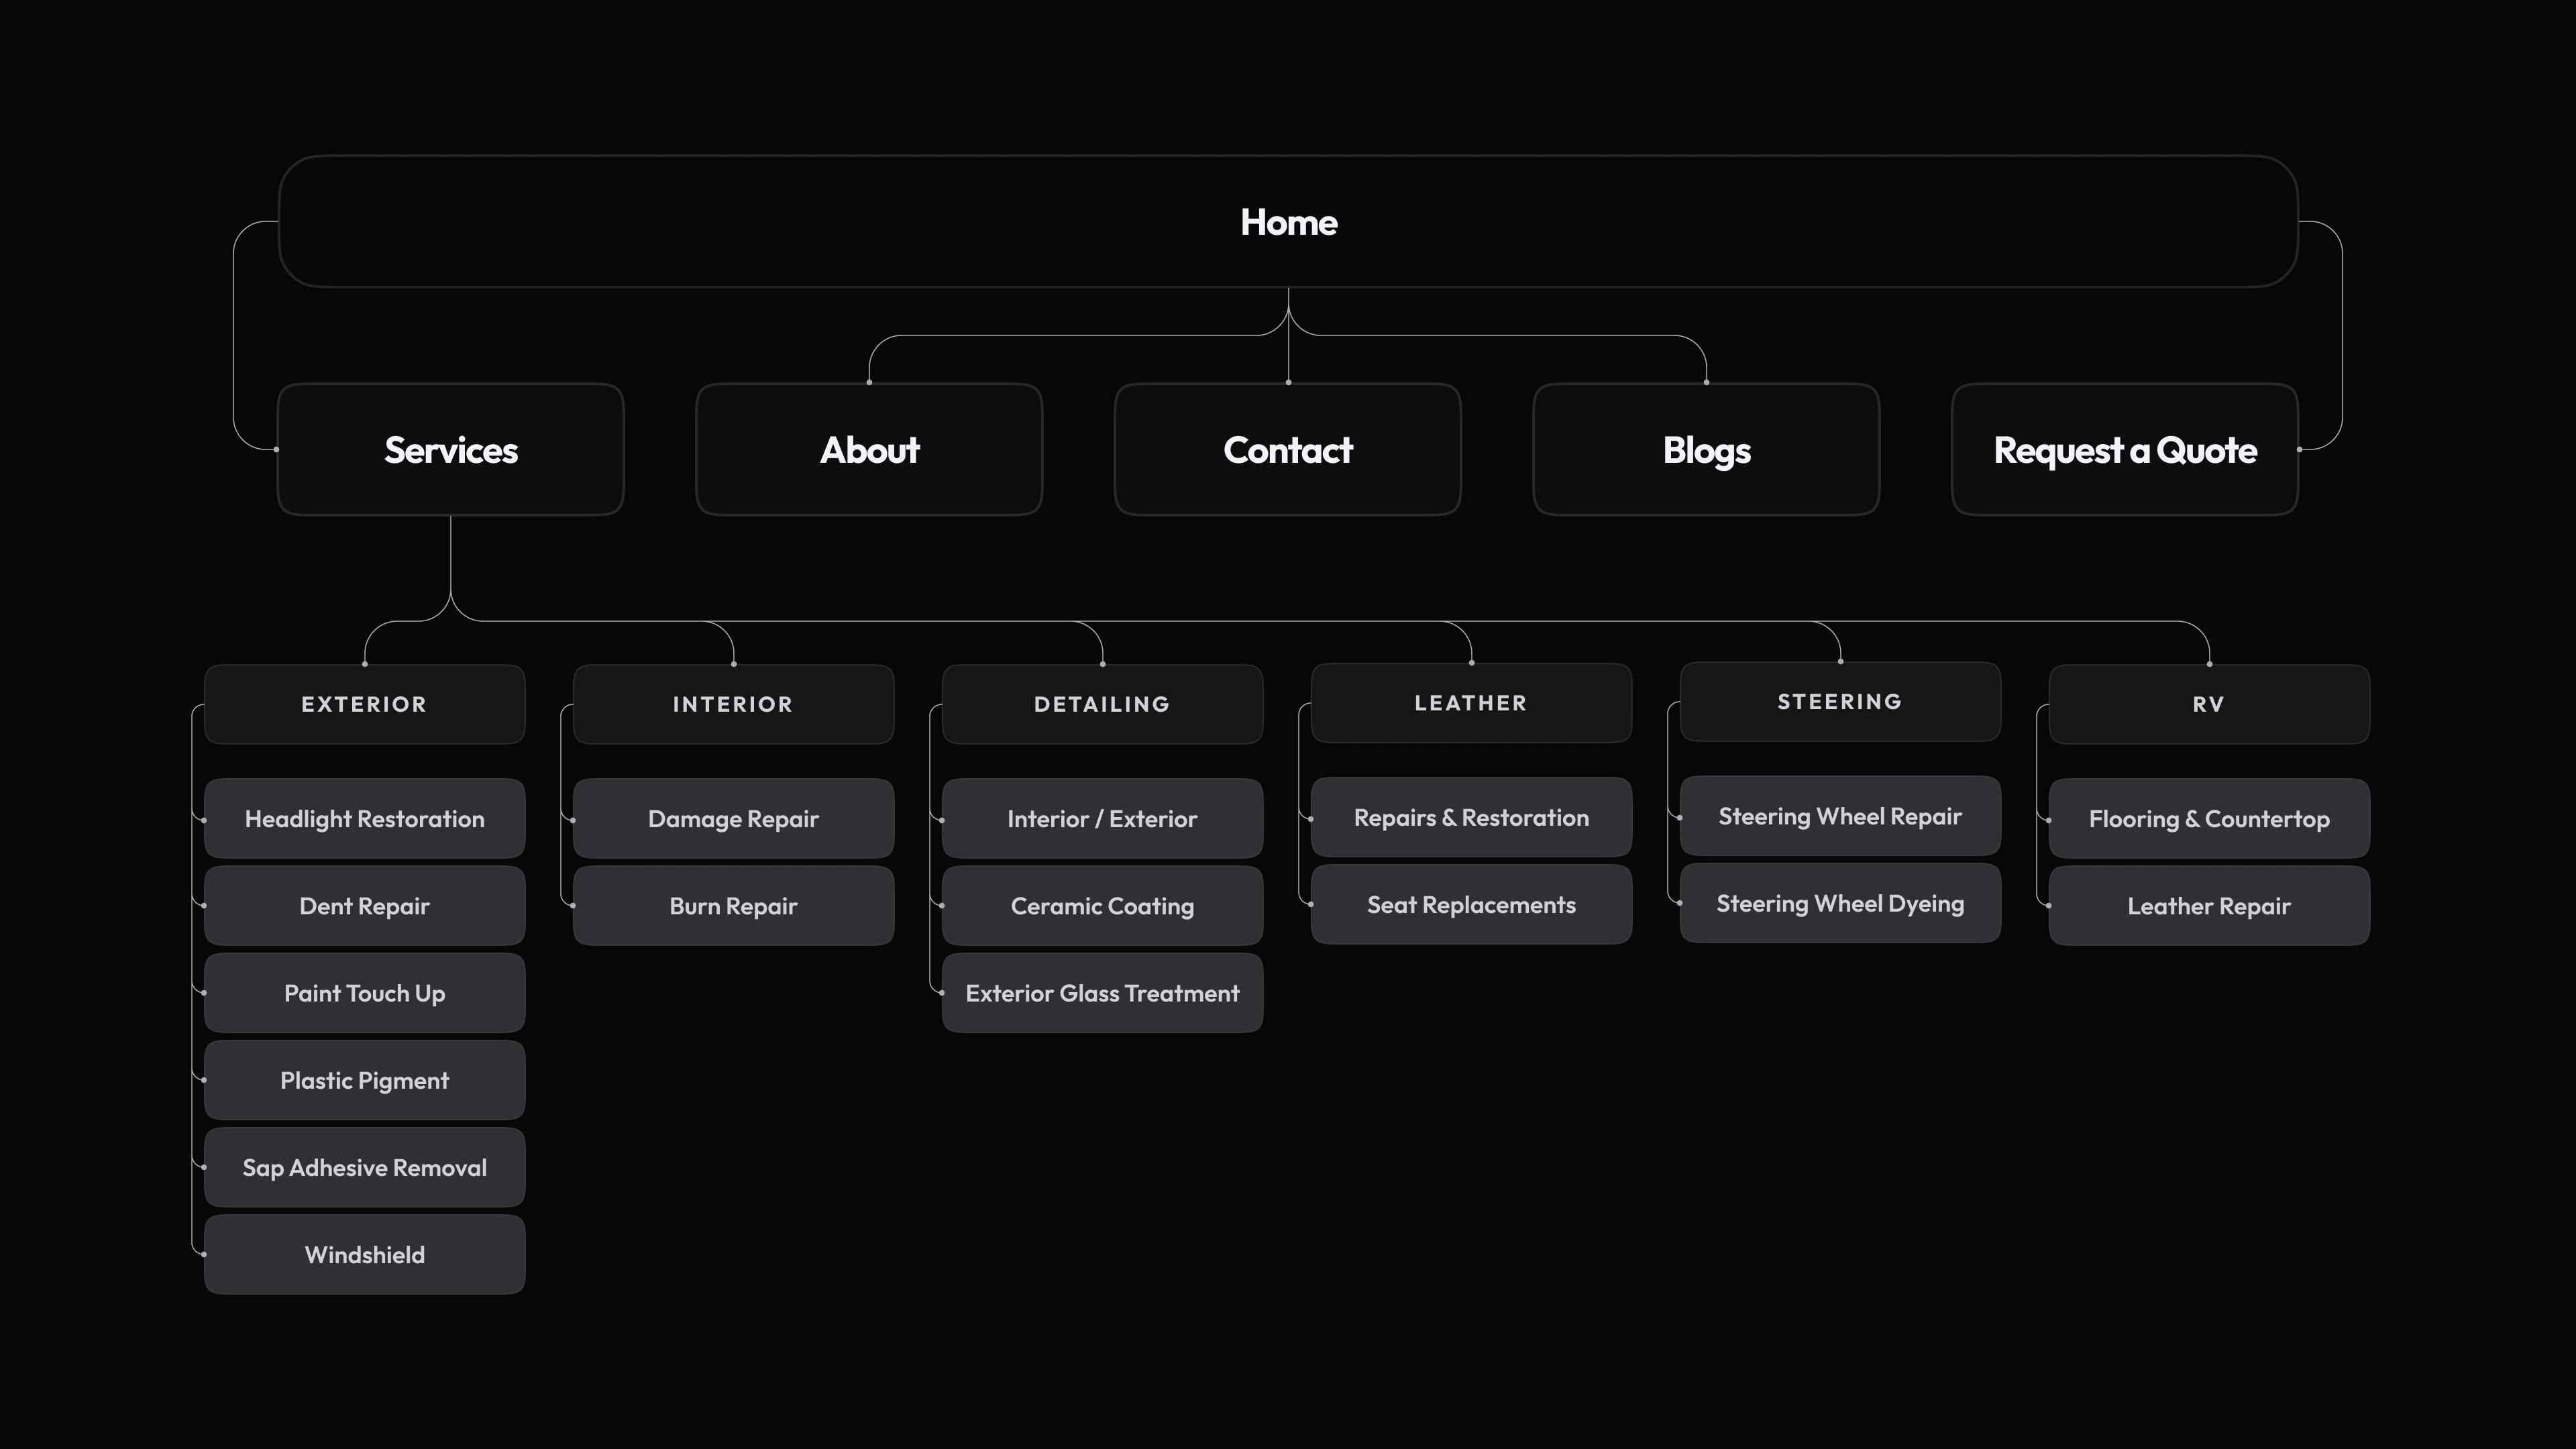This screenshot has width=2576, height=1449.
Task: Click Exterior Glass Treatment item
Action: coord(1102,993)
